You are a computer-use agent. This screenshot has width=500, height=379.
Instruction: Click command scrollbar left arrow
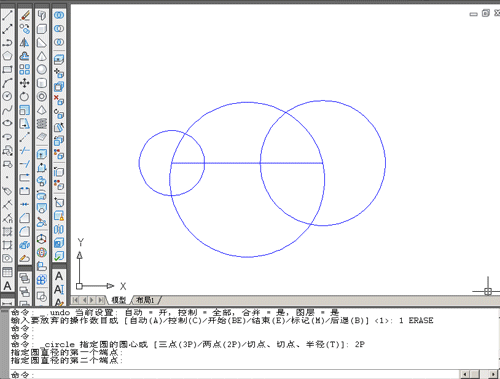(x=465, y=374)
